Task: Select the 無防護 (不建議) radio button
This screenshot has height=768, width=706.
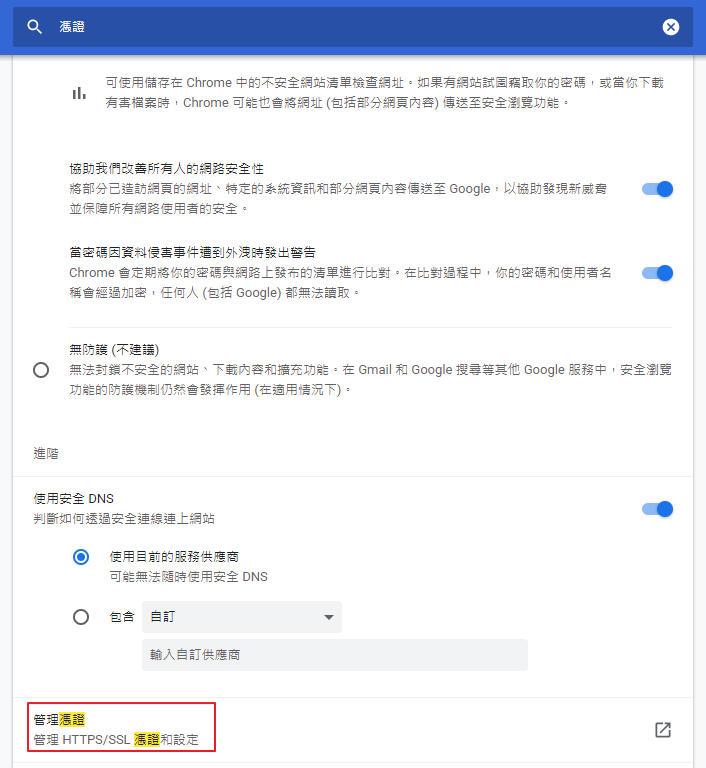Action: tap(41, 370)
